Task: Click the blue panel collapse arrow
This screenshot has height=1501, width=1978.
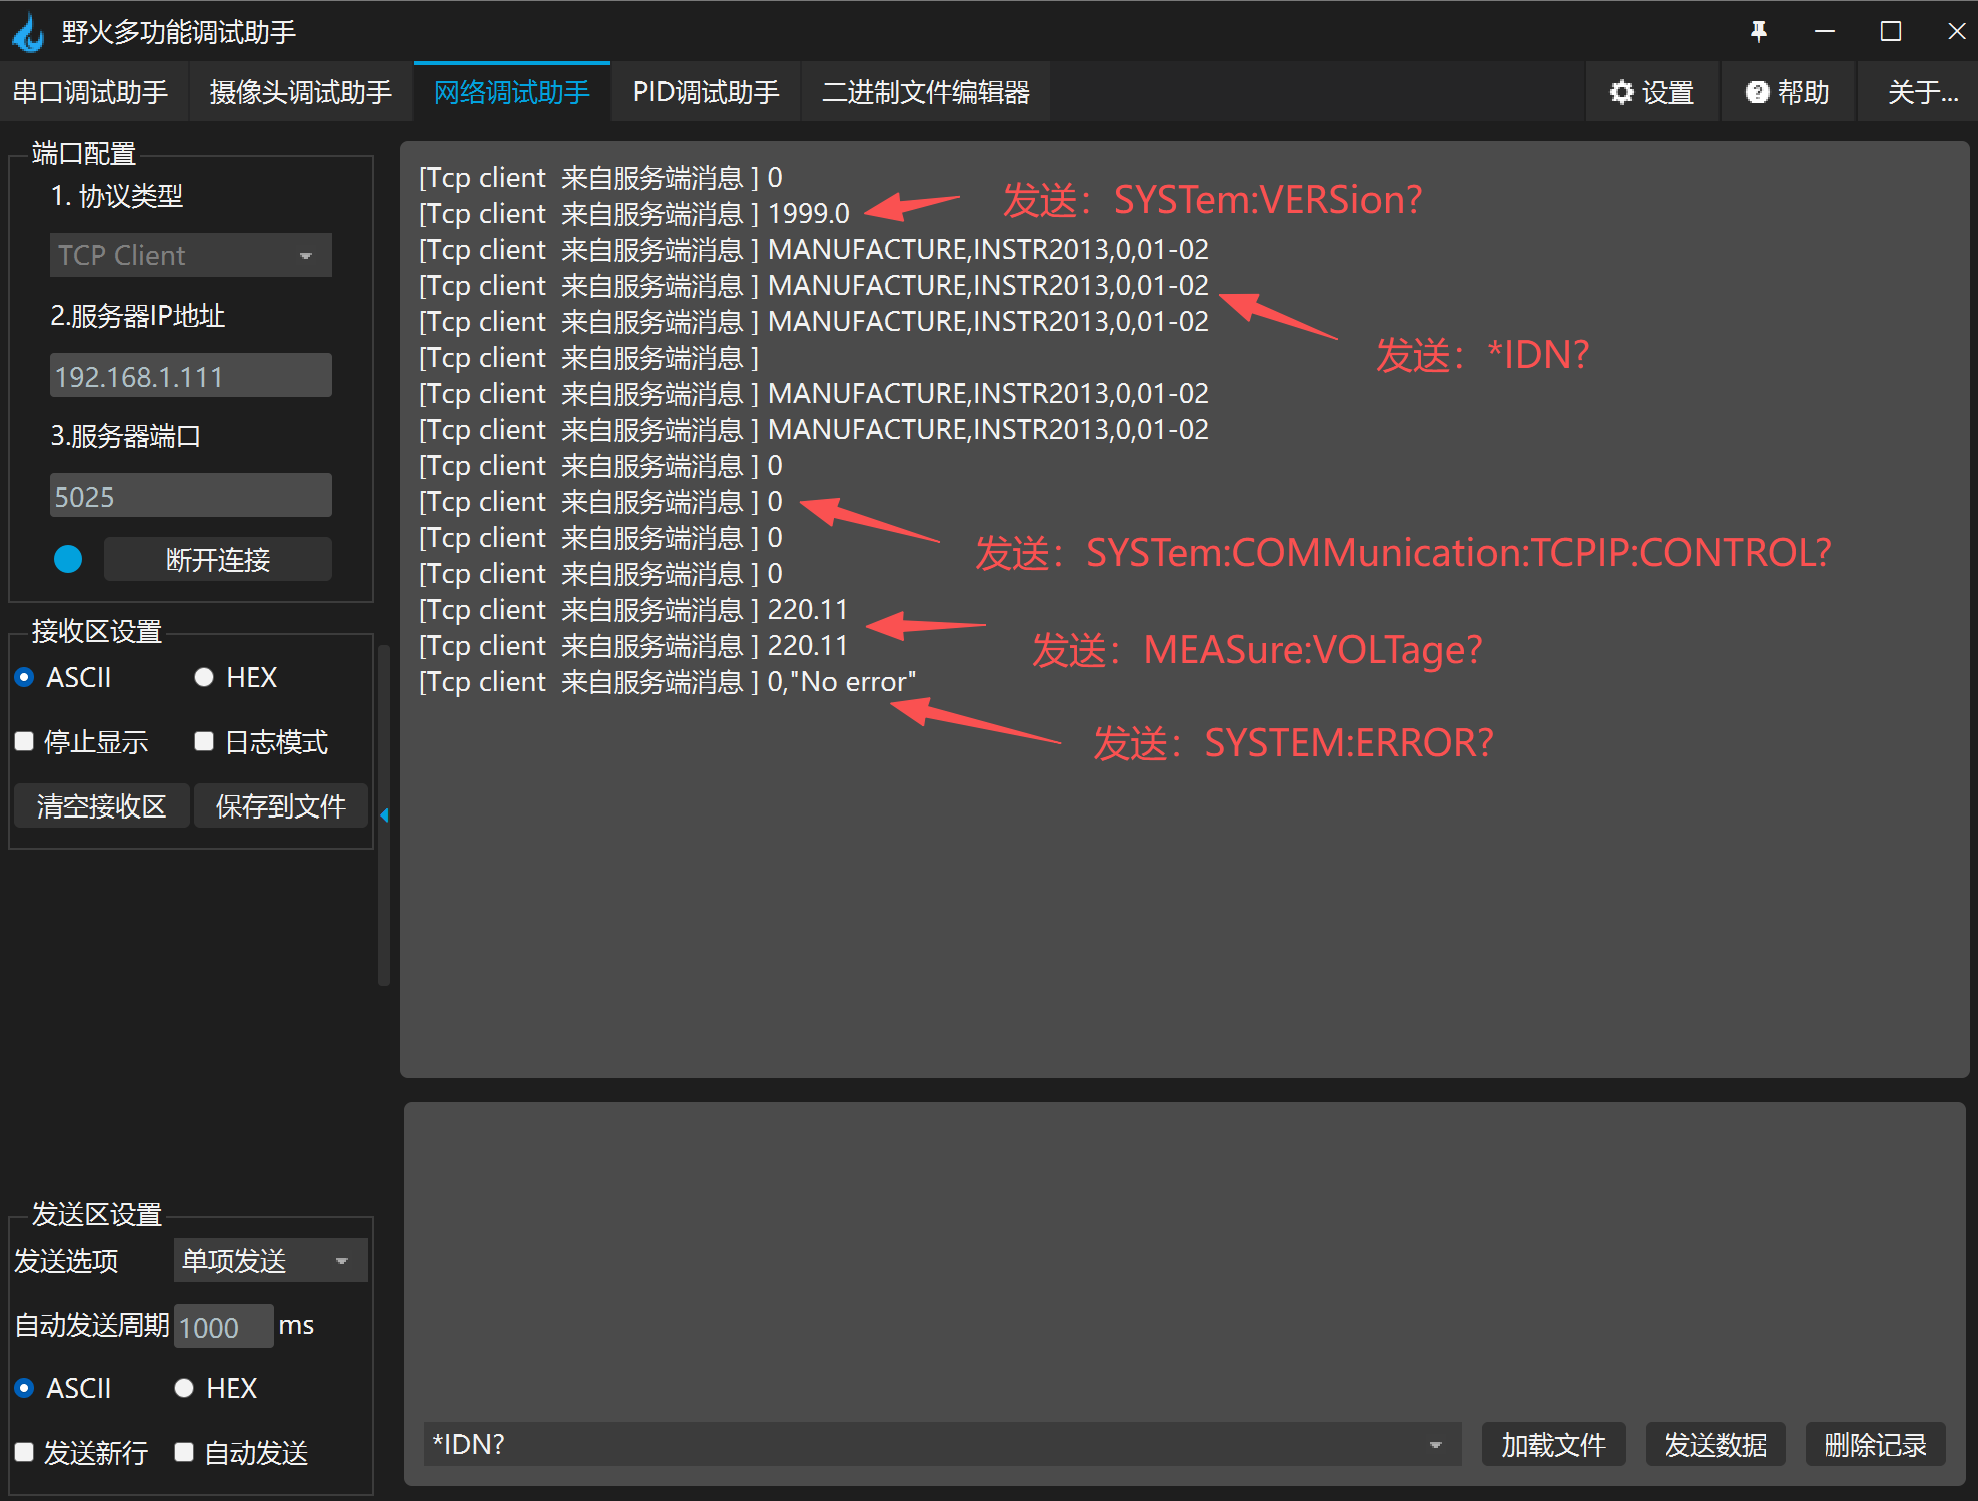Action: (x=384, y=815)
